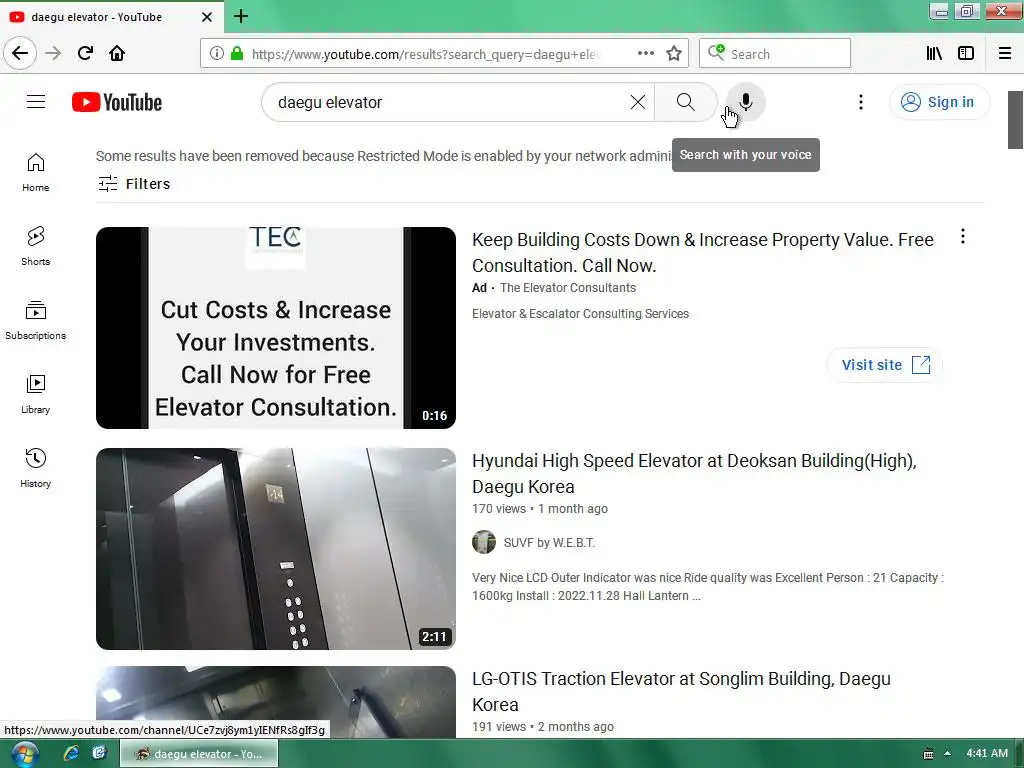Open the TEC ad video thumbnail
The height and width of the screenshot is (768, 1024).
276,328
